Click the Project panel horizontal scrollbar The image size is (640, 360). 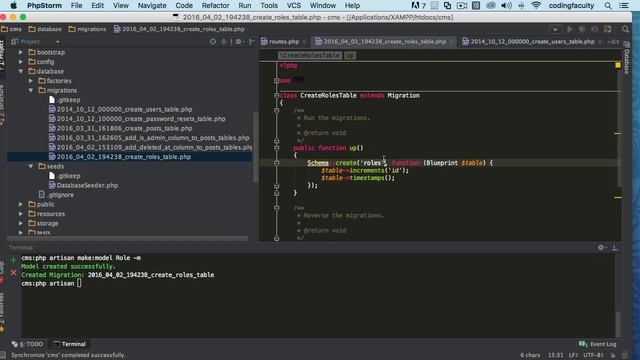[x=128, y=238]
